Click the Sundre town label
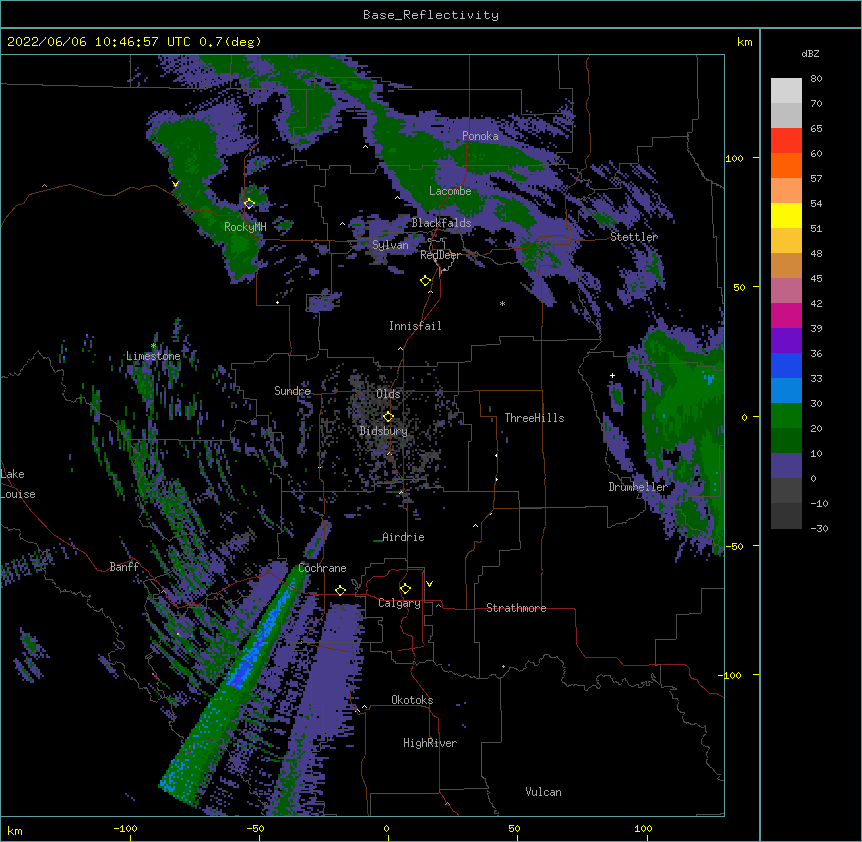The height and width of the screenshot is (842, 862). (292, 391)
